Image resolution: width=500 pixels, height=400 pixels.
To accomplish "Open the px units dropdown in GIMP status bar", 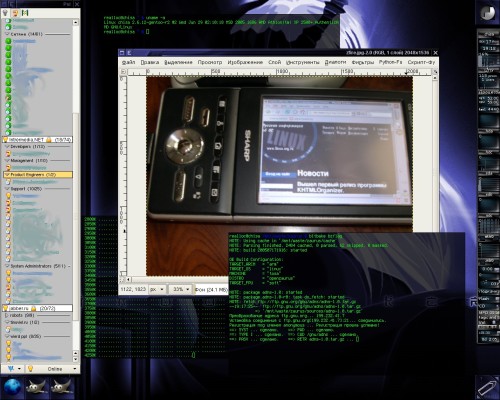I will coord(157,289).
